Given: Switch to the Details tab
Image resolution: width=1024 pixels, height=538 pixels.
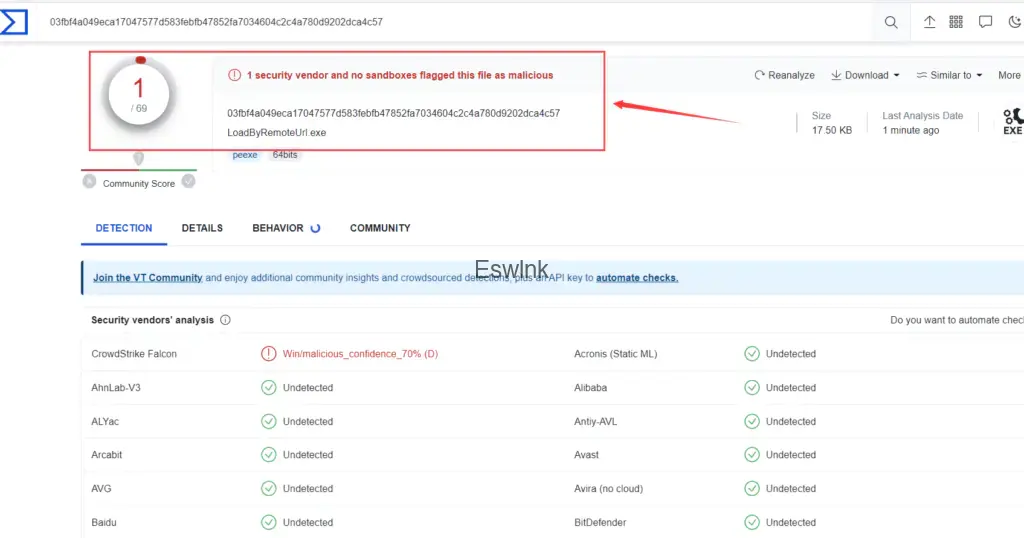Looking at the screenshot, I should [x=202, y=228].
